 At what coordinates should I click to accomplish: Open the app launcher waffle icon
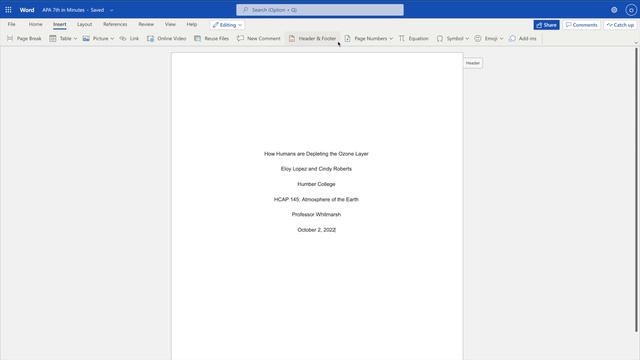8,10
